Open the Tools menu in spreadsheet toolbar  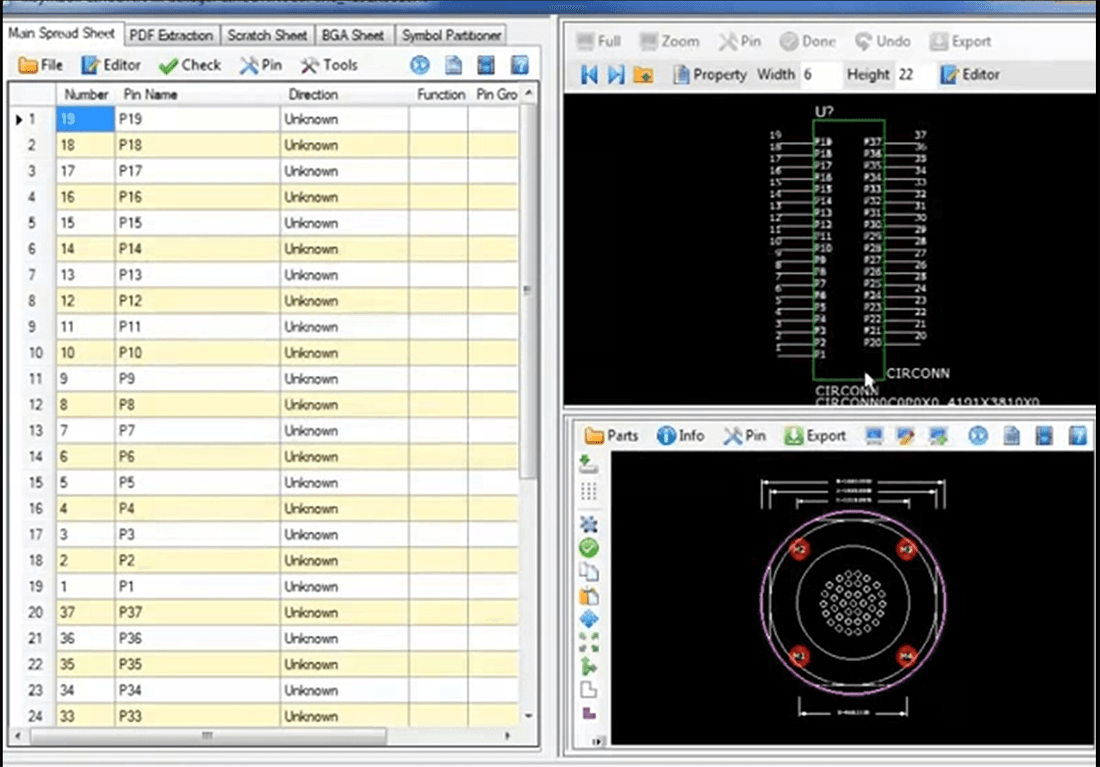click(329, 65)
